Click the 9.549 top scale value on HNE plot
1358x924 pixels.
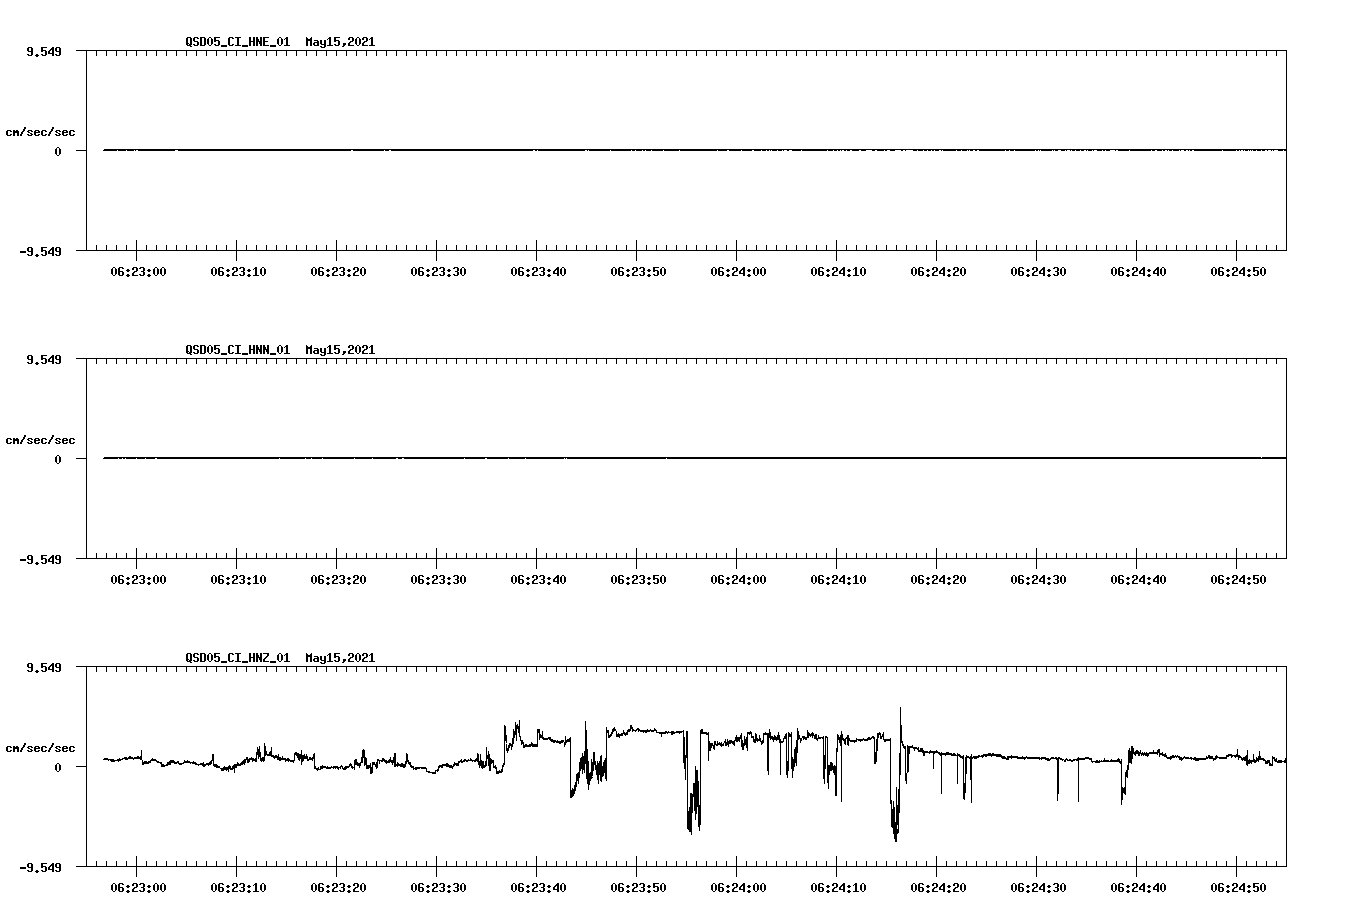(44, 51)
